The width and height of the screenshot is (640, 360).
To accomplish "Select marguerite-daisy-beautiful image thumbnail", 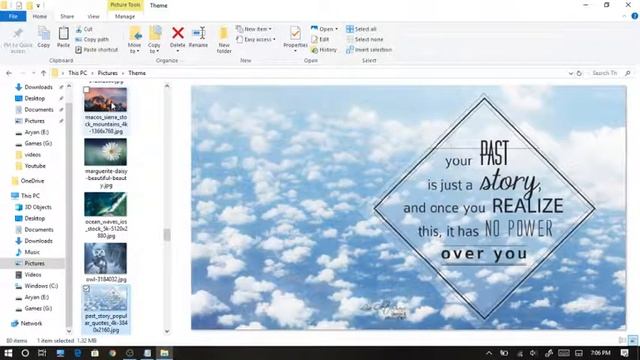I will coord(105,152).
